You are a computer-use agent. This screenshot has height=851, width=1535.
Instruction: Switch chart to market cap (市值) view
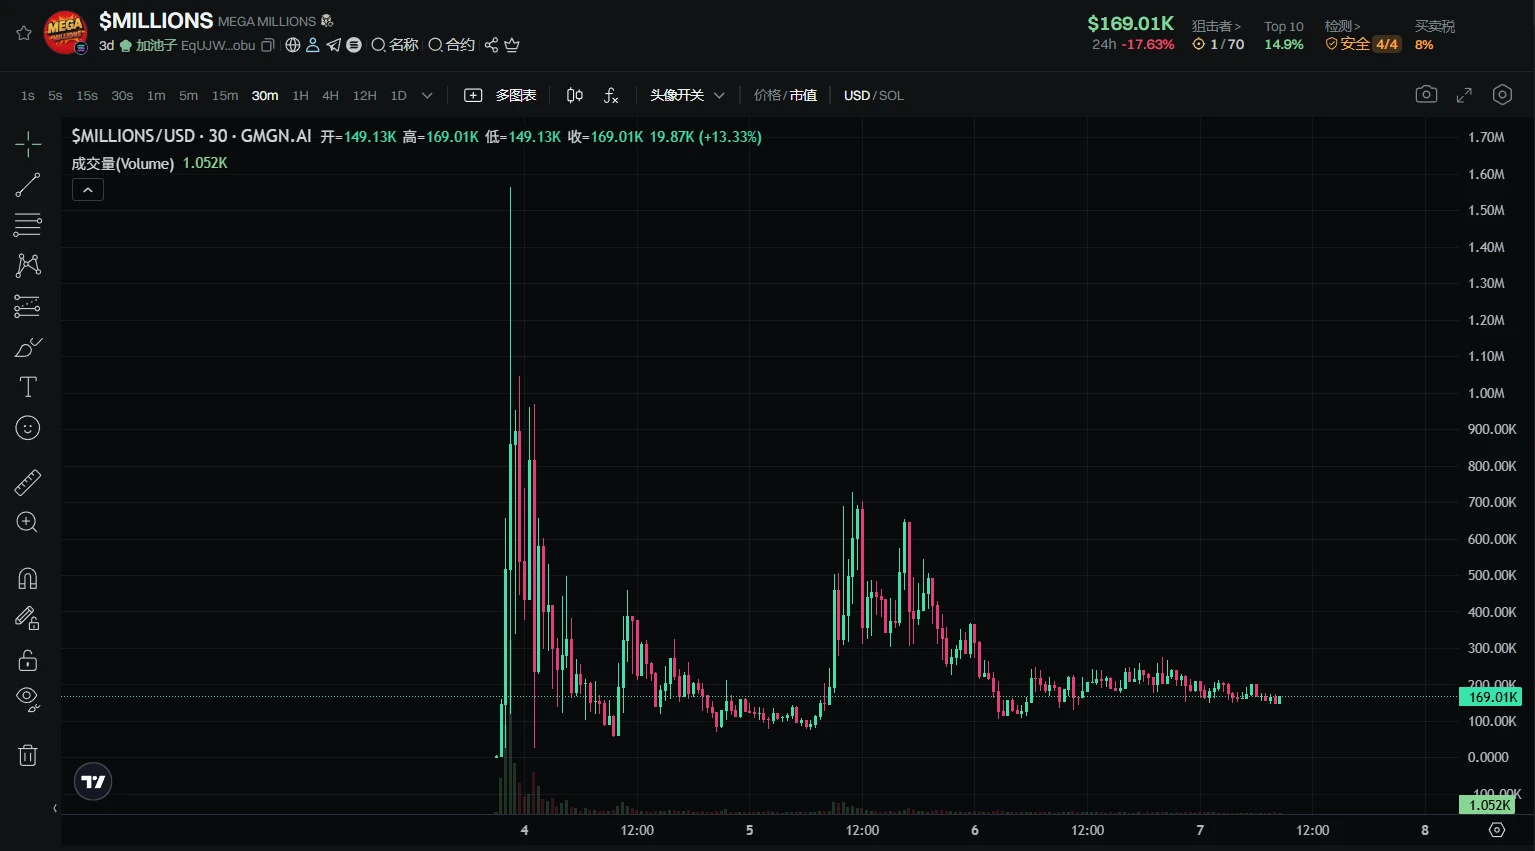803,95
